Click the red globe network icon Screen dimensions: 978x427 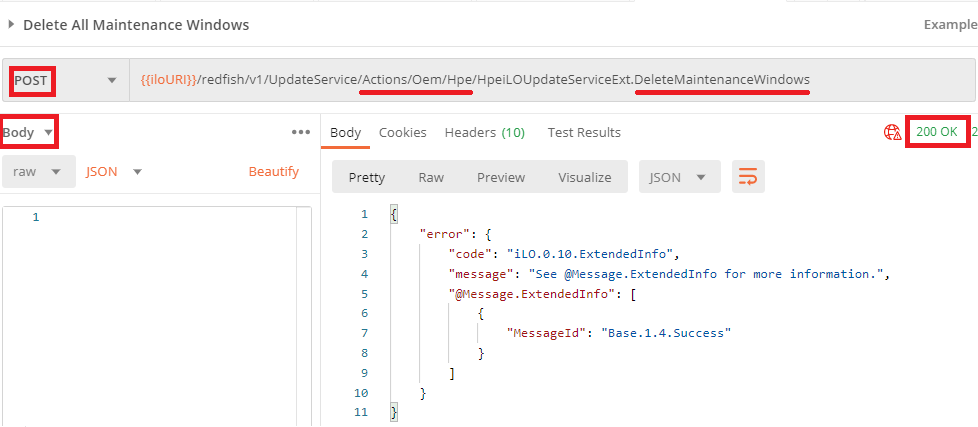point(892,132)
